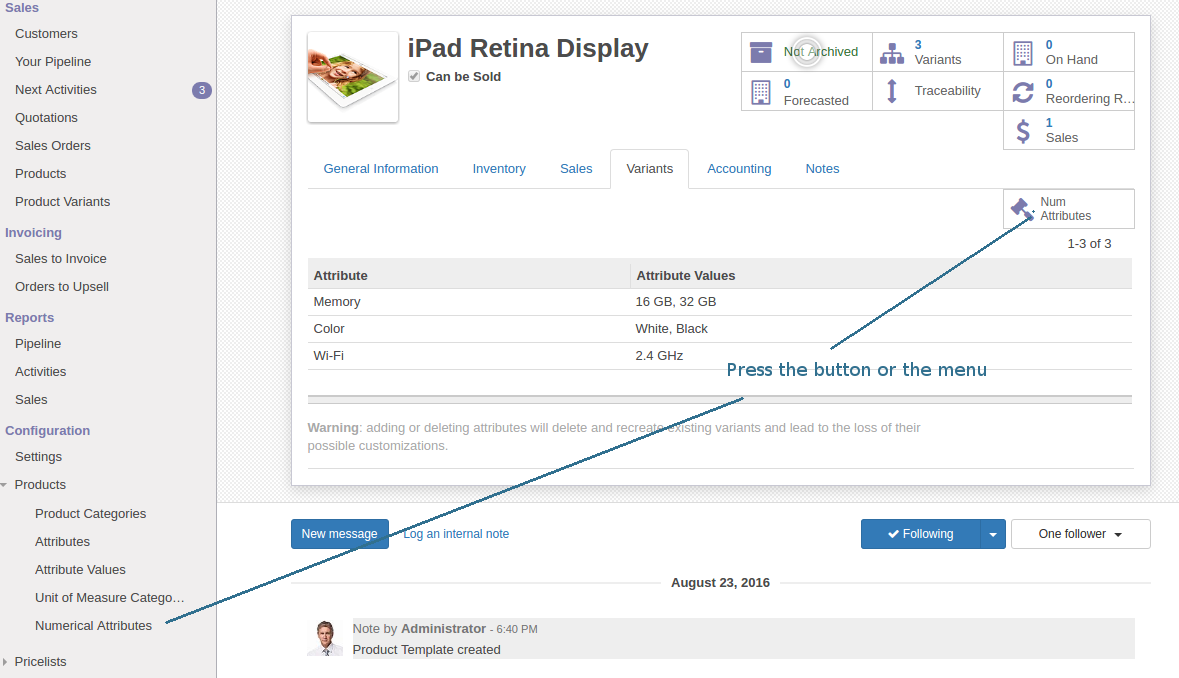Open the Activities report
The height and width of the screenshot is (678, 1179).
[41, 371]
